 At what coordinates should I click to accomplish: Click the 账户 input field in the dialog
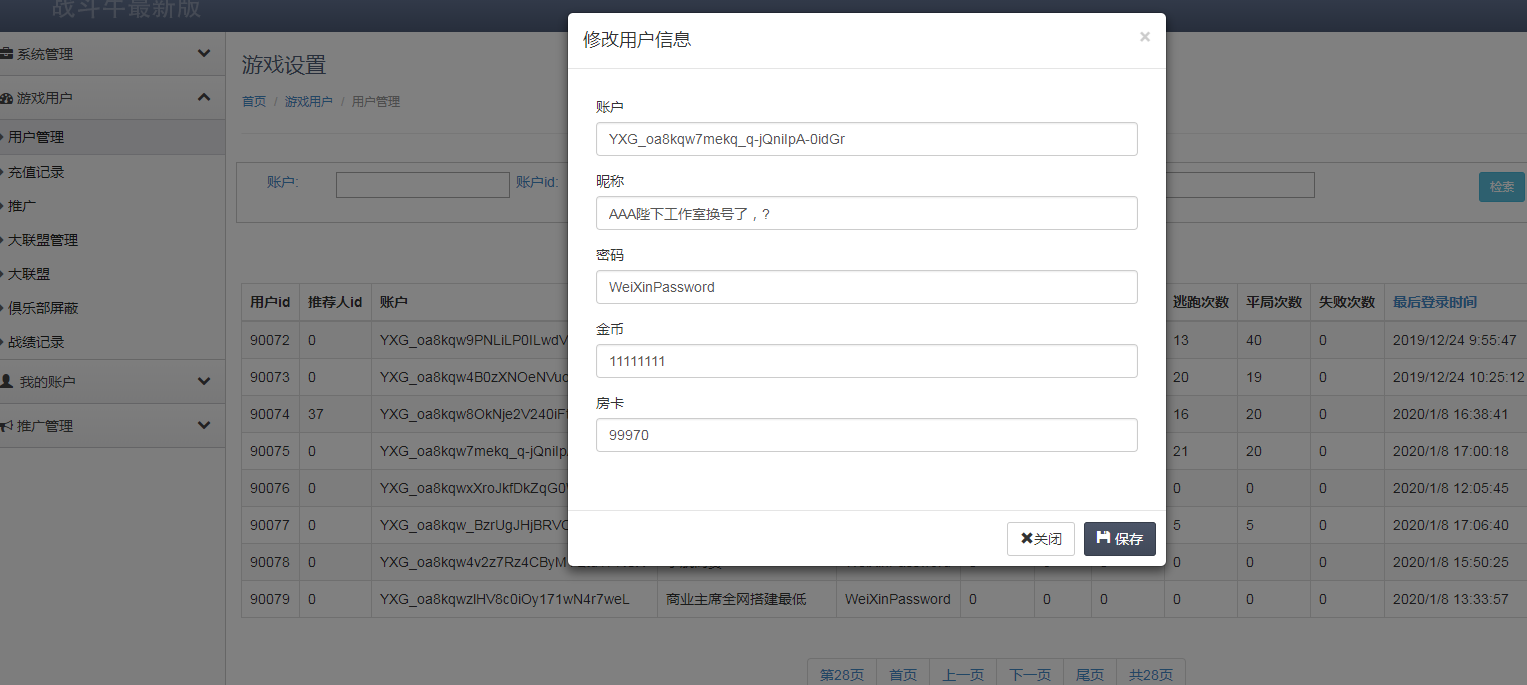pos(866,139)
